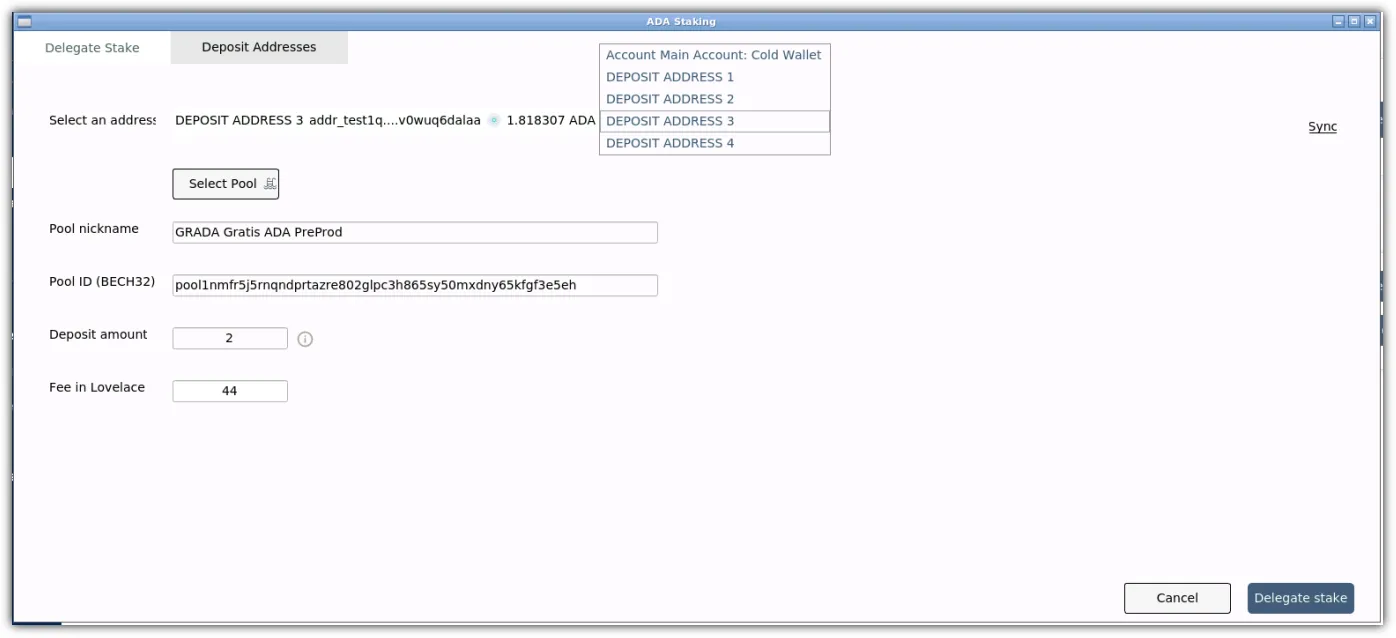This screenshot has height=638, width=1396.
Task: Choose Account Main Account: Cold Wallet option
Action: 714,55
